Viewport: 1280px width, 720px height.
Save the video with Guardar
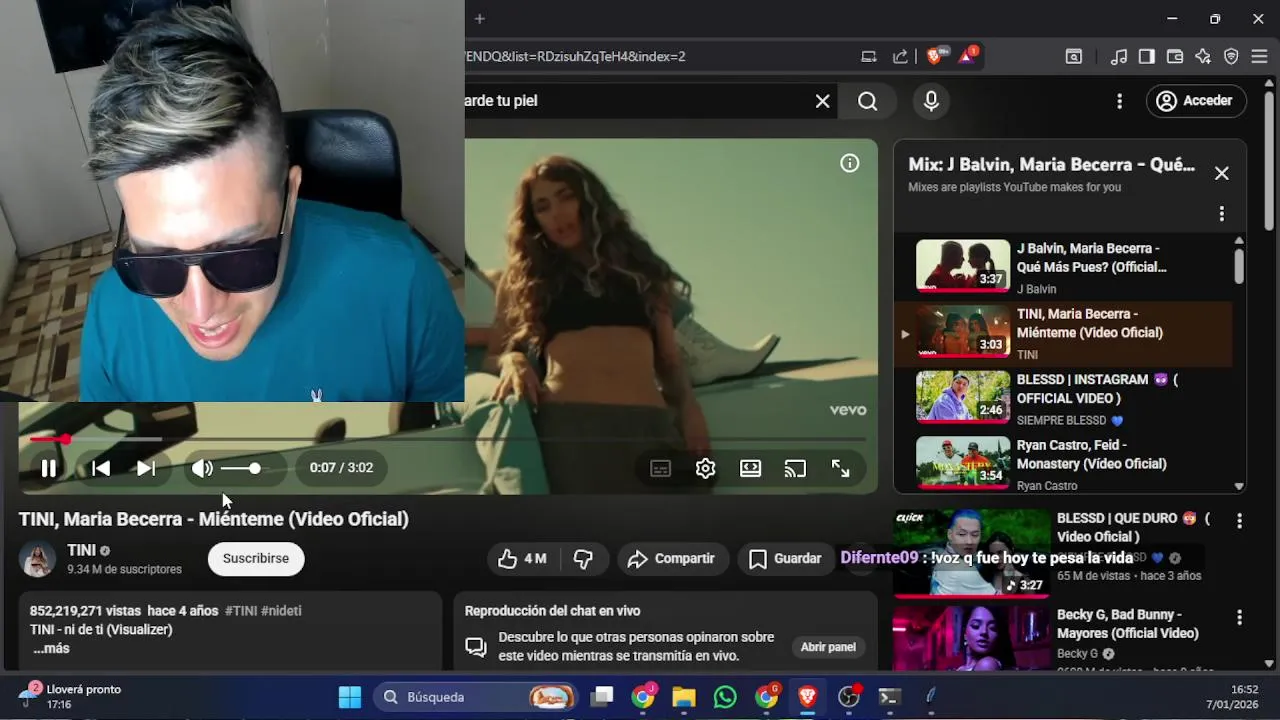coord(786,559)
